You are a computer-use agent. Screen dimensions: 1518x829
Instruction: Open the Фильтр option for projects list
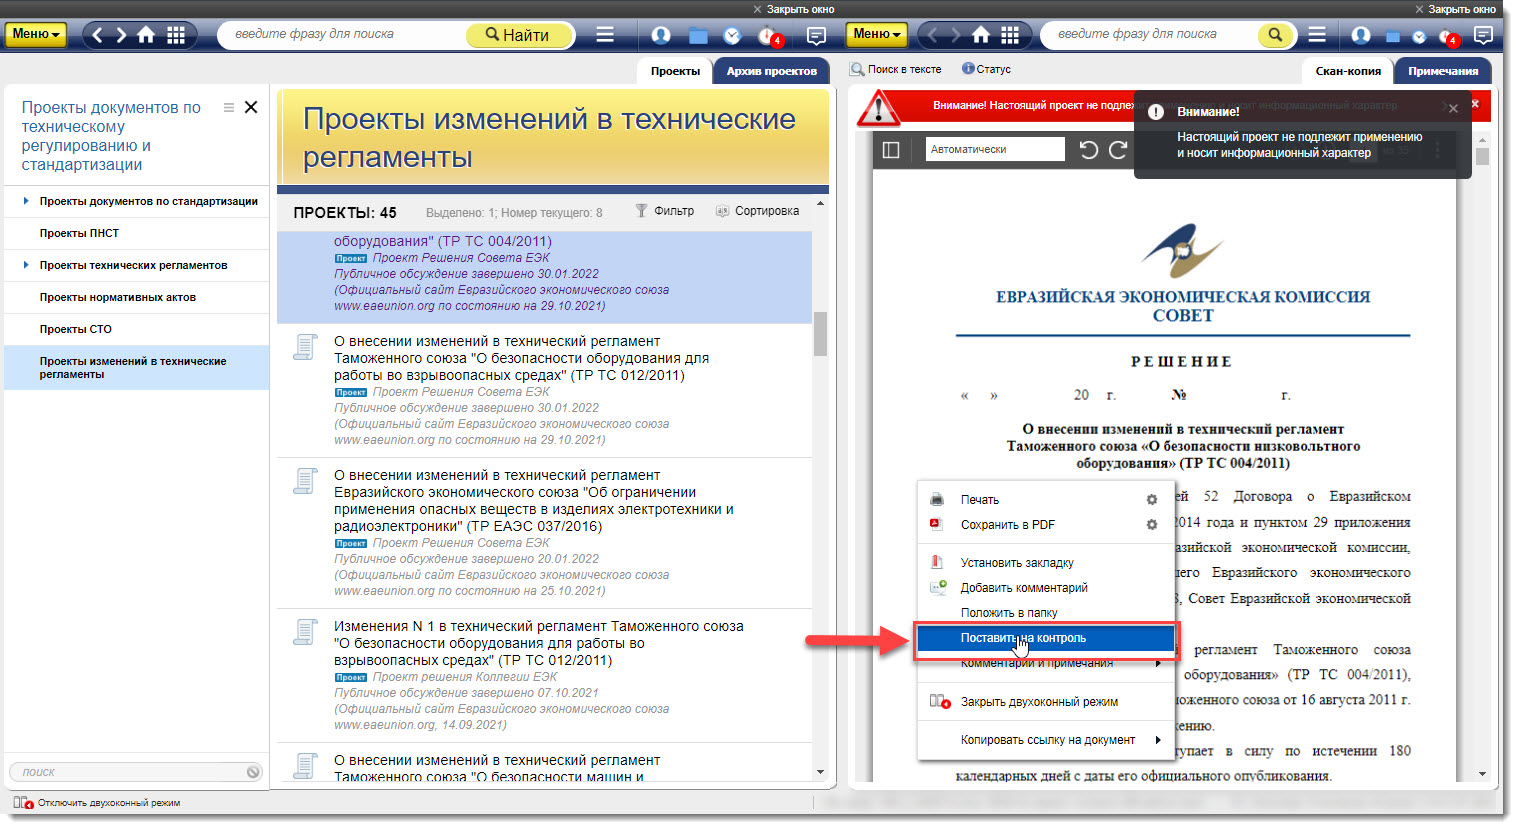pyautogui.click(x=664, y=211)
